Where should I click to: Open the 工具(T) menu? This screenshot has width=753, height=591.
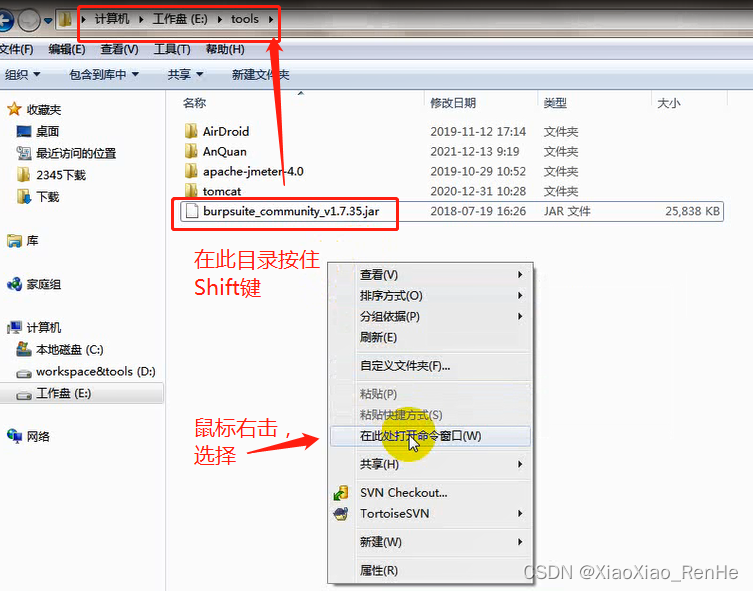[x=172, y=49]
